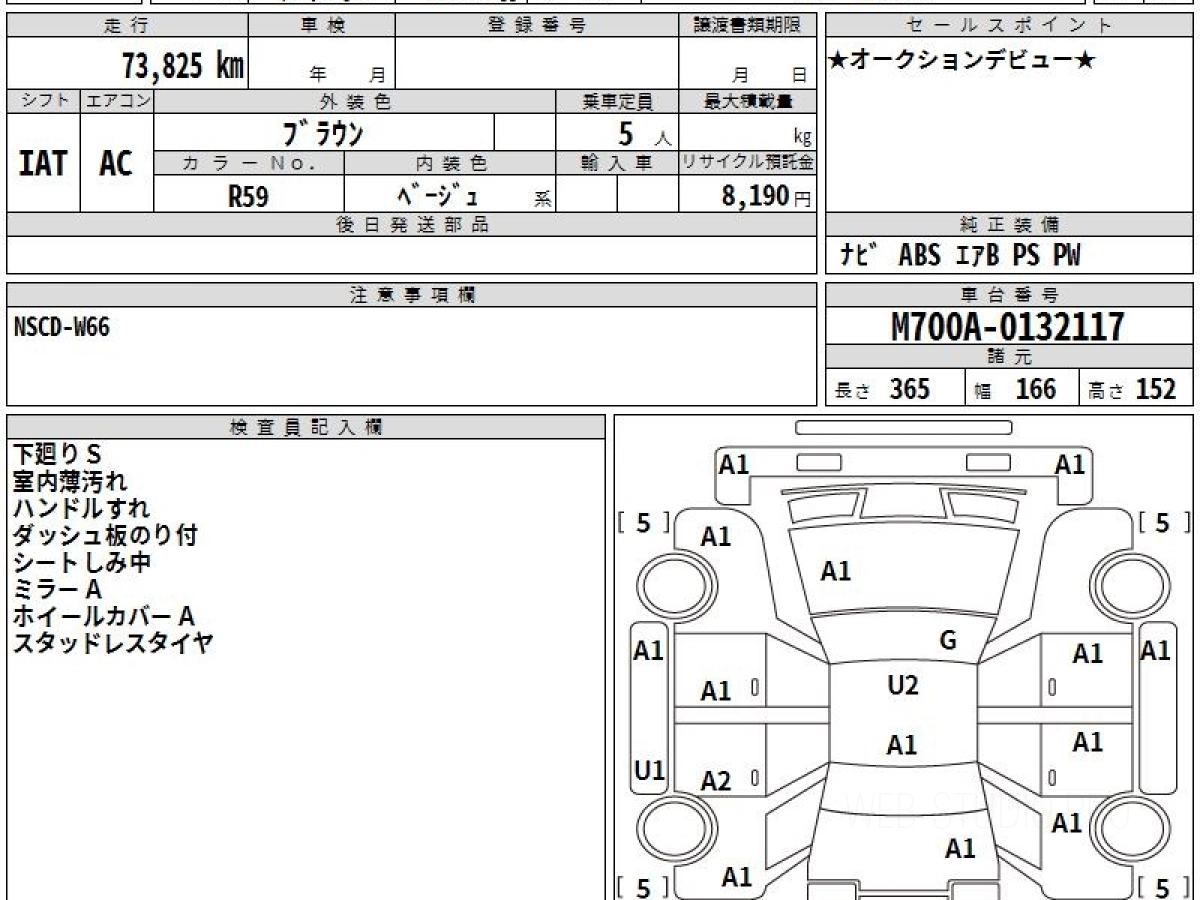
Task: Click the exterior color ブラウン
Action: point(324,132)
